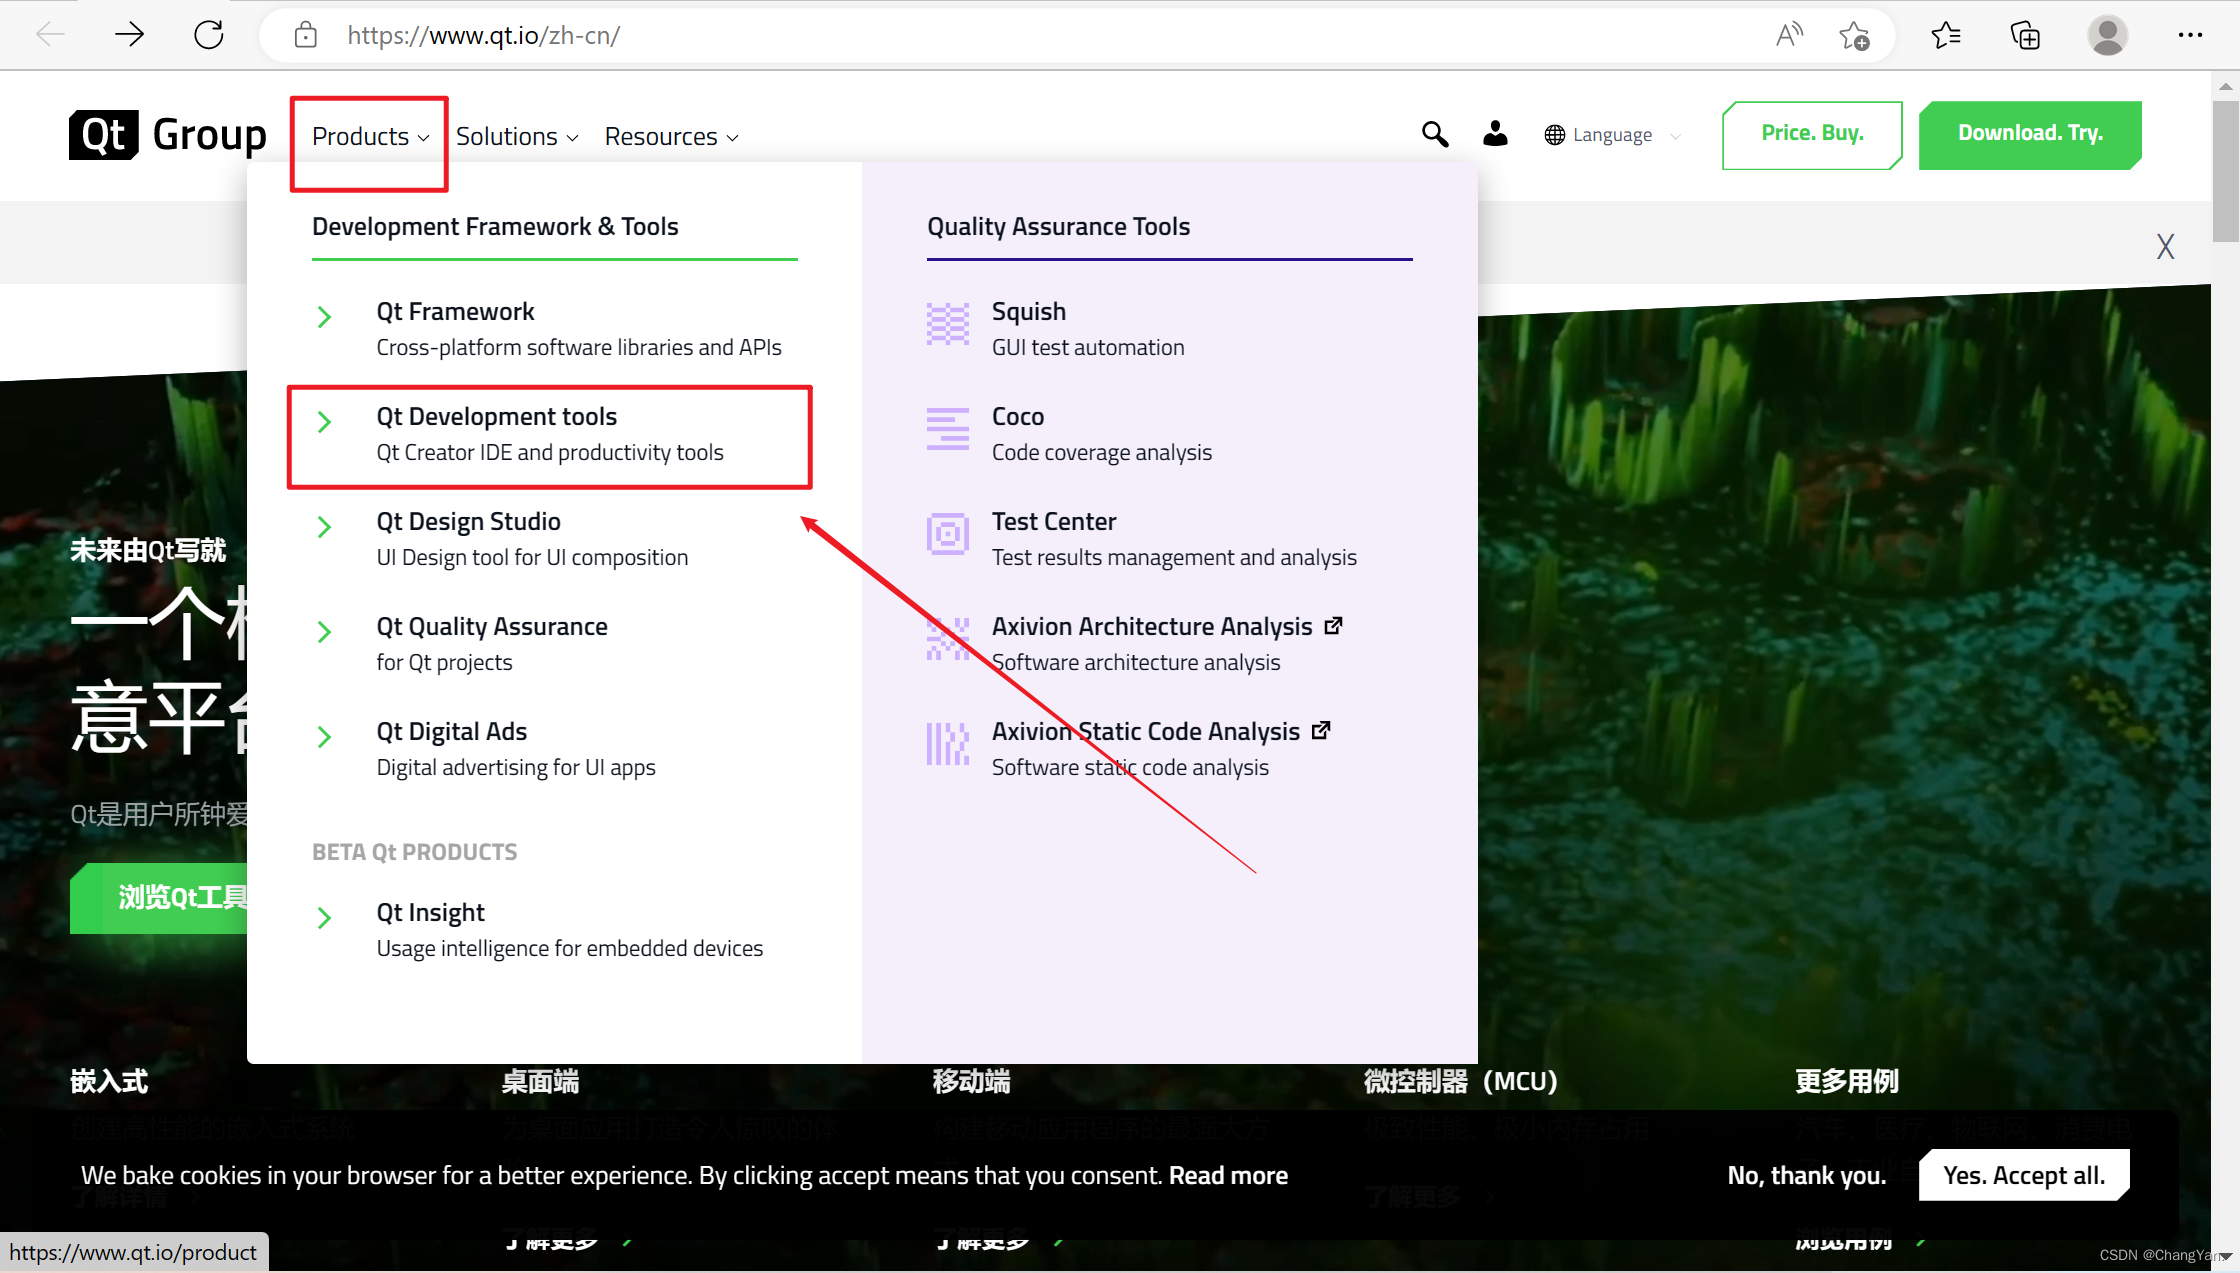Open Test Center link
Image resolution: width=2240 pixels, height=1273 pixels.
(x=1173, y=539)
